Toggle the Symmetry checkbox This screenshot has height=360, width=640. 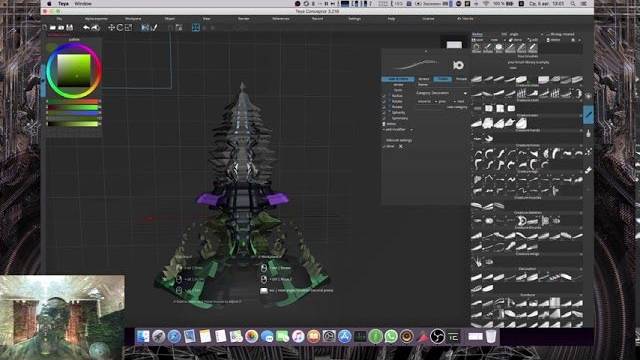pos(384,118)
